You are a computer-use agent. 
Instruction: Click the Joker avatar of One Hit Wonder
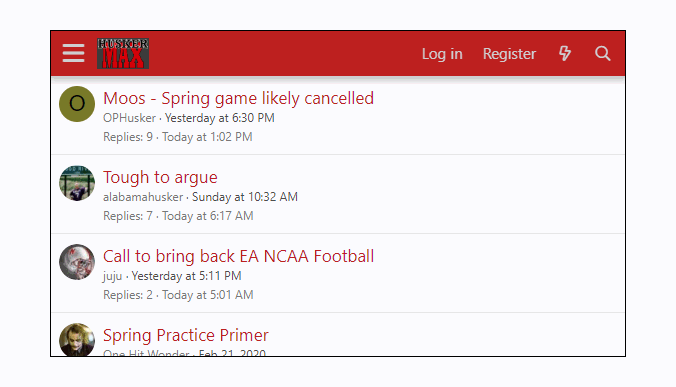point(77,340)
